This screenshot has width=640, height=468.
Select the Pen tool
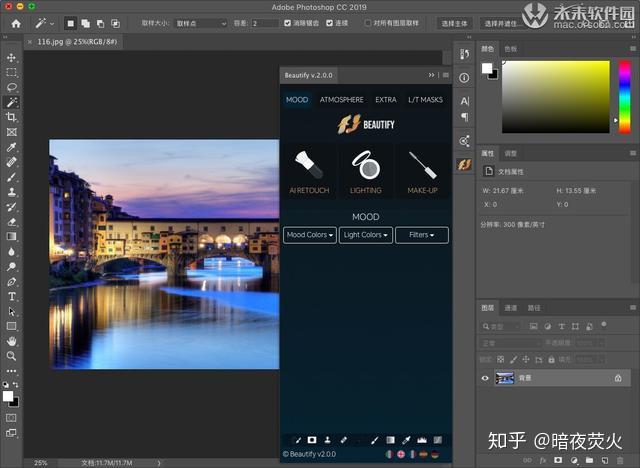point(11,282)
